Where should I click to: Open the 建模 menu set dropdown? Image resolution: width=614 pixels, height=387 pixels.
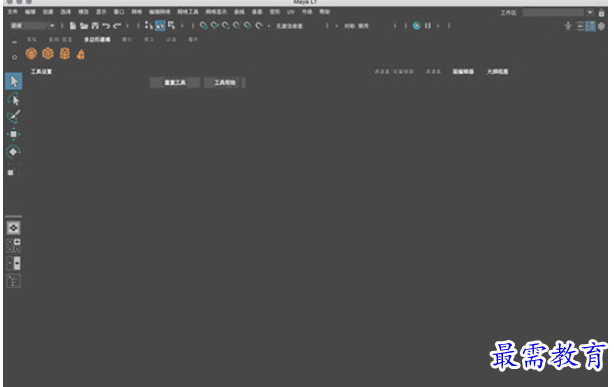tap(32, 26)
